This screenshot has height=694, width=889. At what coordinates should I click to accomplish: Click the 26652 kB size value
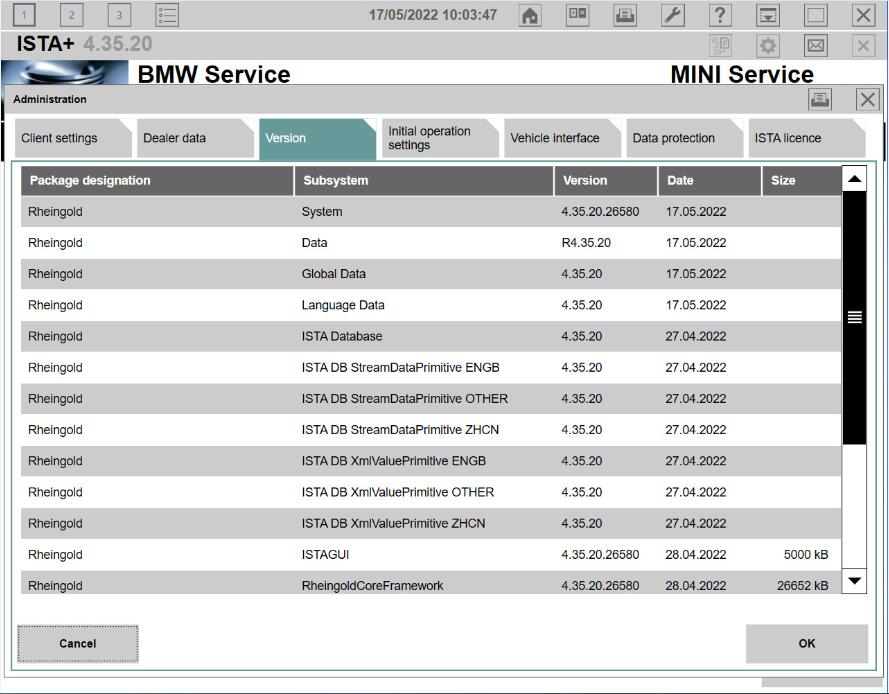(x=802, y=586)
